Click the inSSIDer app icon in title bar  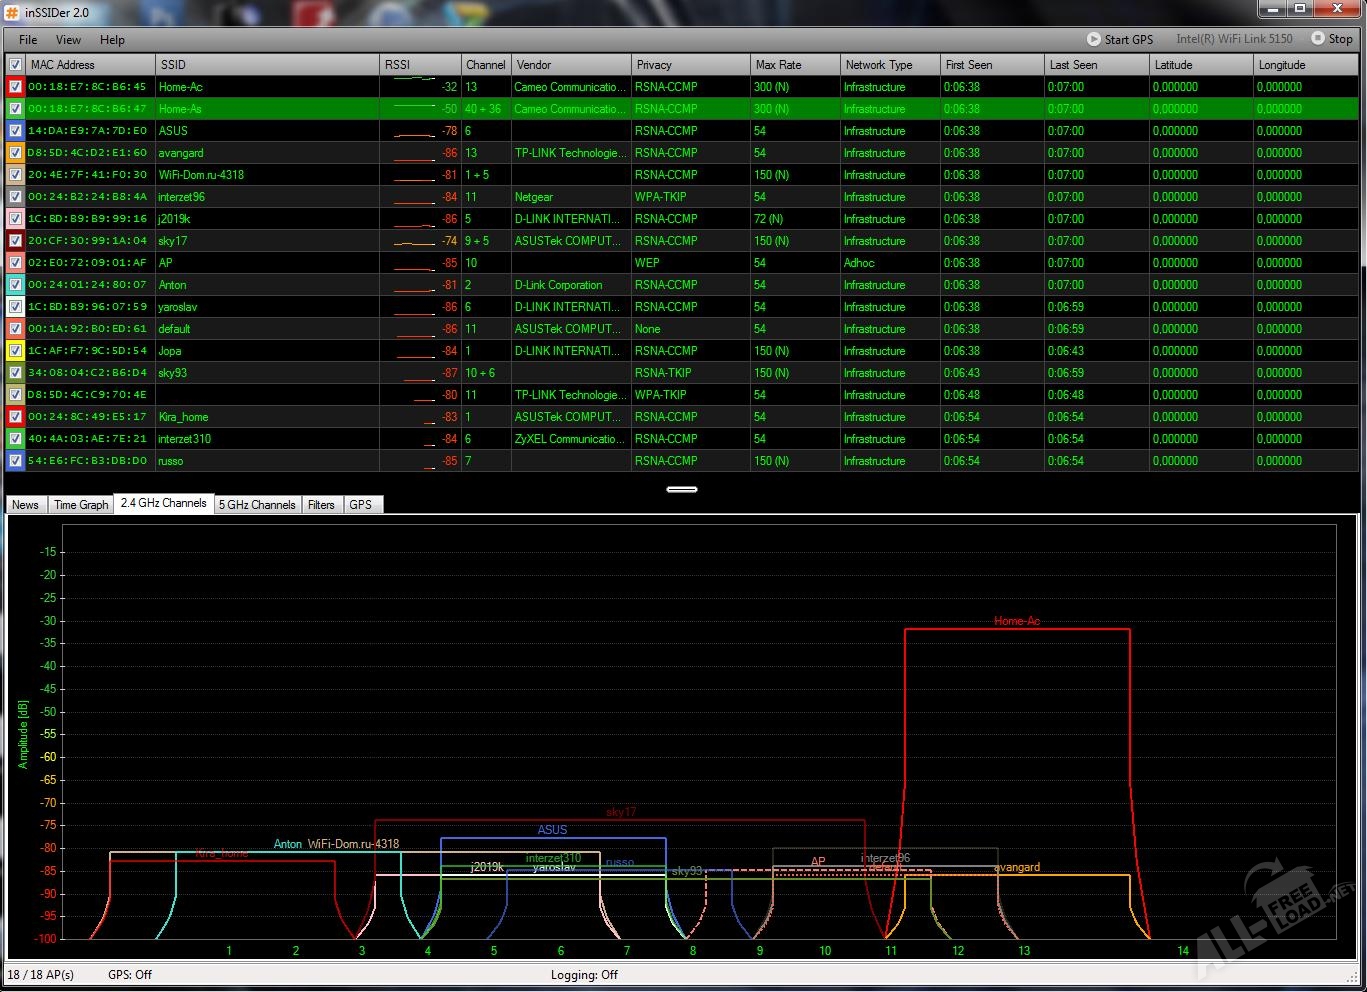point(13,12)
